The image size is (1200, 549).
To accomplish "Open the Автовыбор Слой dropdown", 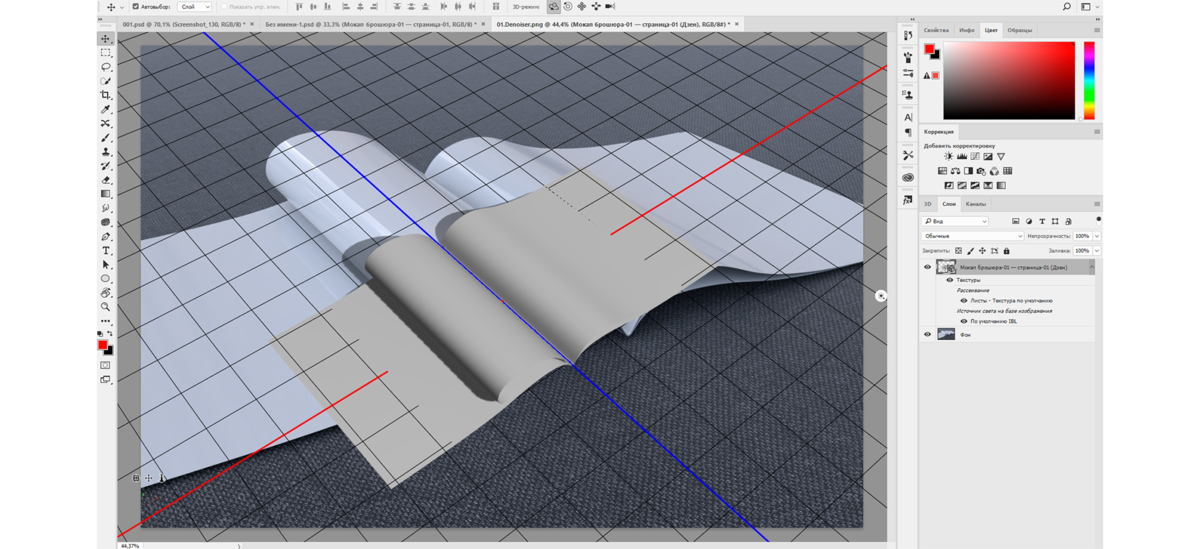I will 195,7.
